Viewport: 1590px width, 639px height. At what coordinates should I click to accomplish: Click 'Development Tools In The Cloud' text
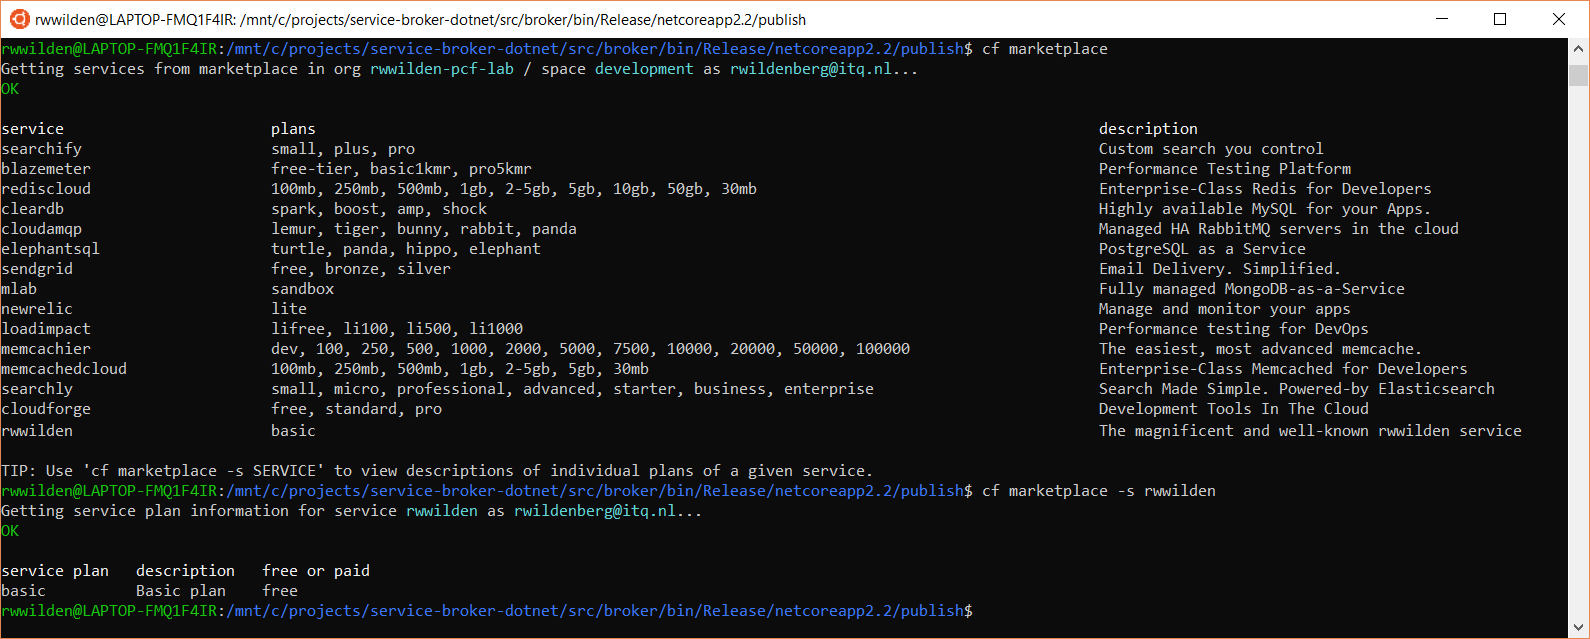click(1234, 409)
